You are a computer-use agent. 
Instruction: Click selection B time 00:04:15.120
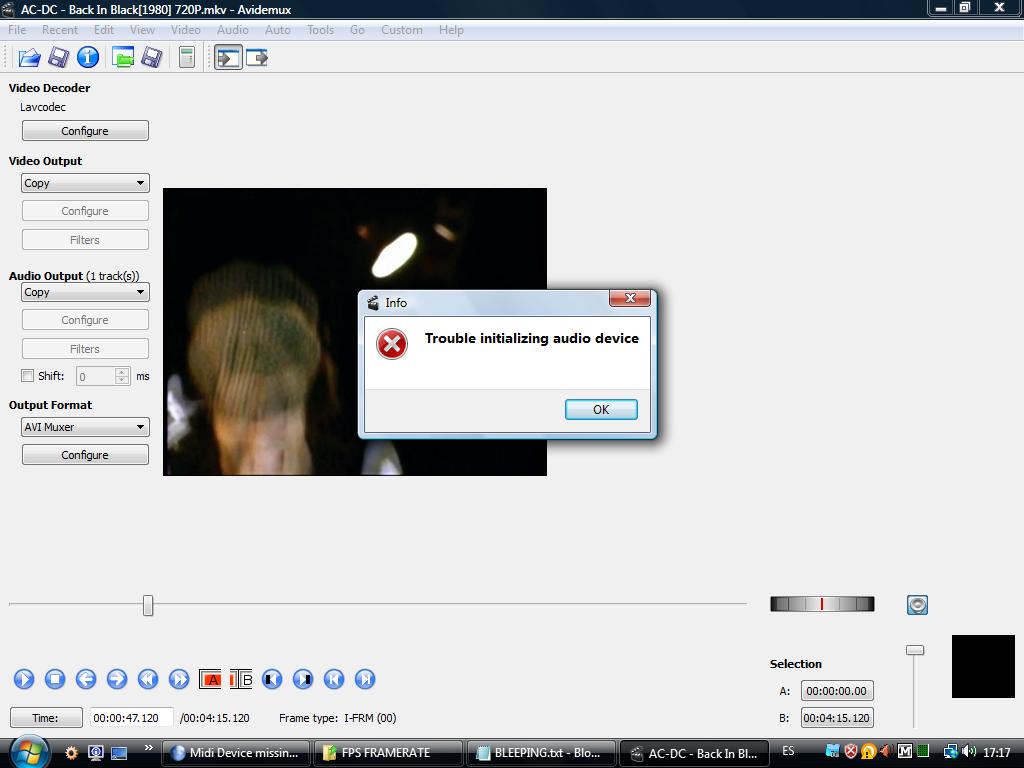point(837,718)
